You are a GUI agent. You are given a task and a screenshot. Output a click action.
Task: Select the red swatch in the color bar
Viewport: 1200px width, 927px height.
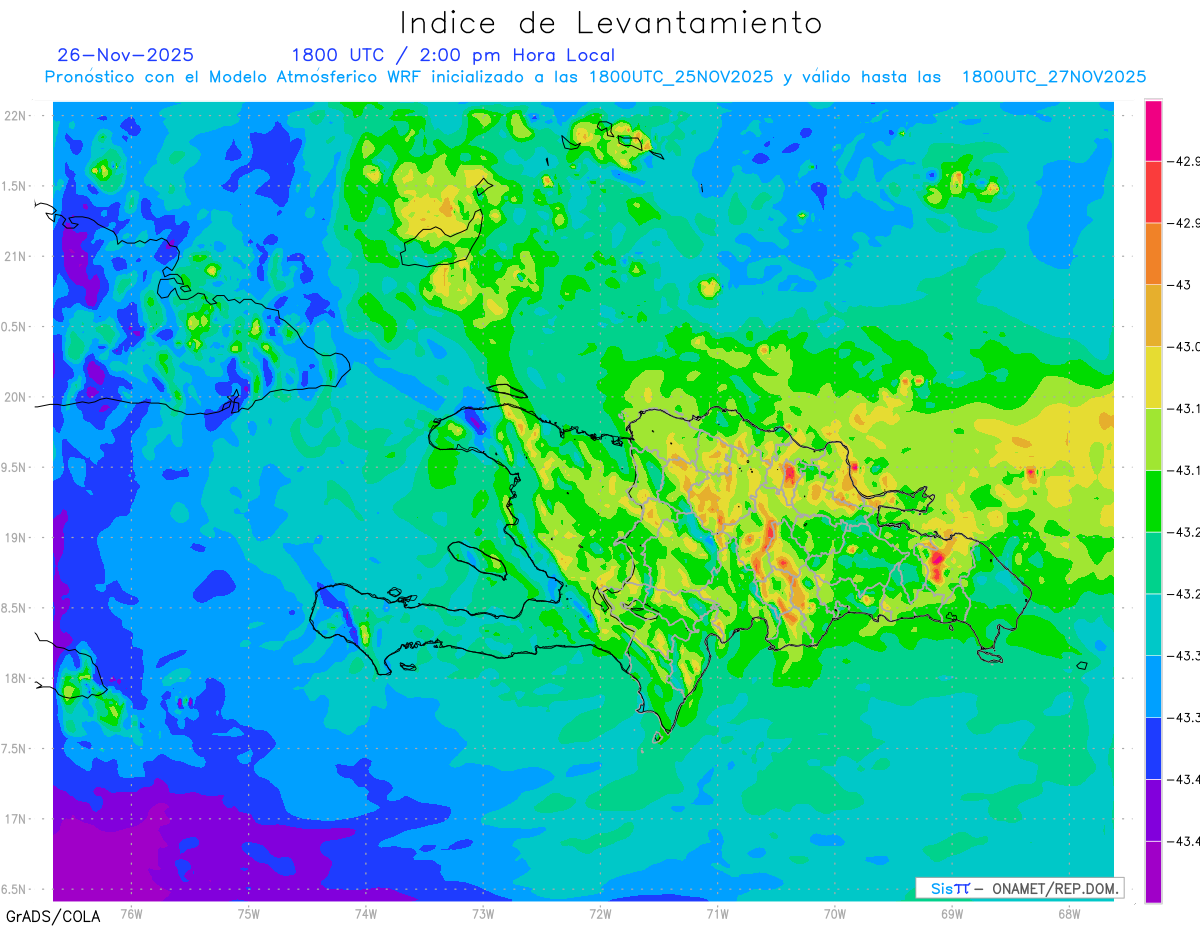tap(1153, 192)
